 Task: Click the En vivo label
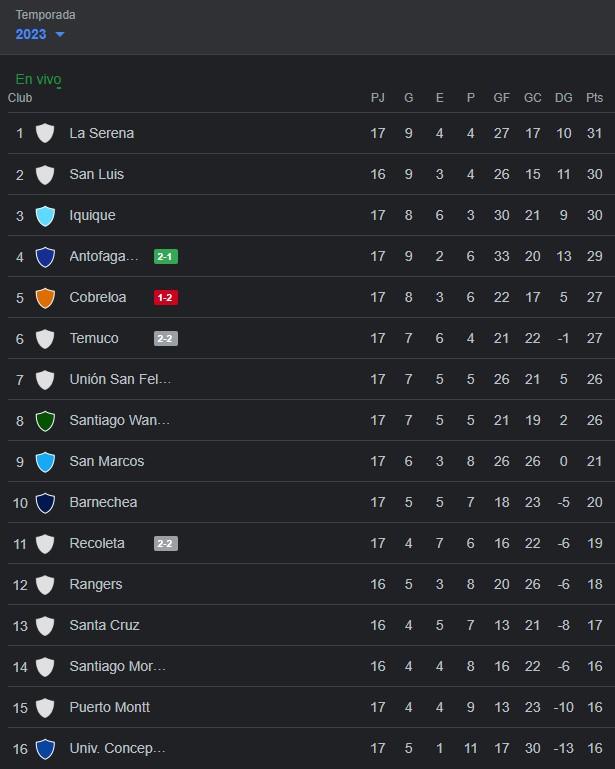pos(38,79)
